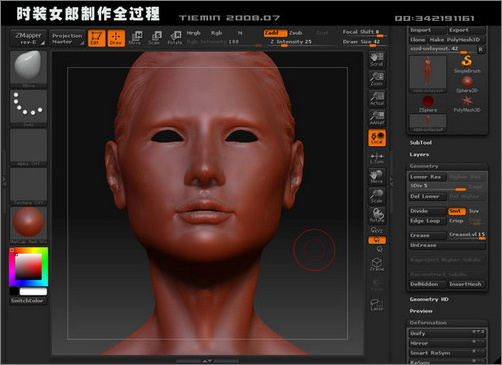This screenshot has width=502, height=365.
Task: Select the Move transform icon in top shelf
Action: coord(135,38)
